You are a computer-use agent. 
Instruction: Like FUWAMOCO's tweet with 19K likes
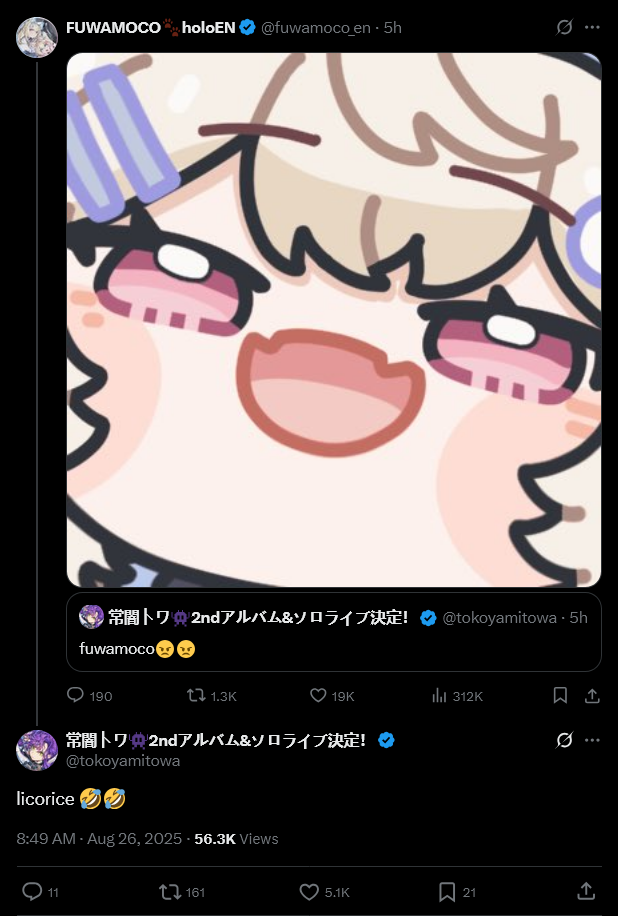pos(332,695)
